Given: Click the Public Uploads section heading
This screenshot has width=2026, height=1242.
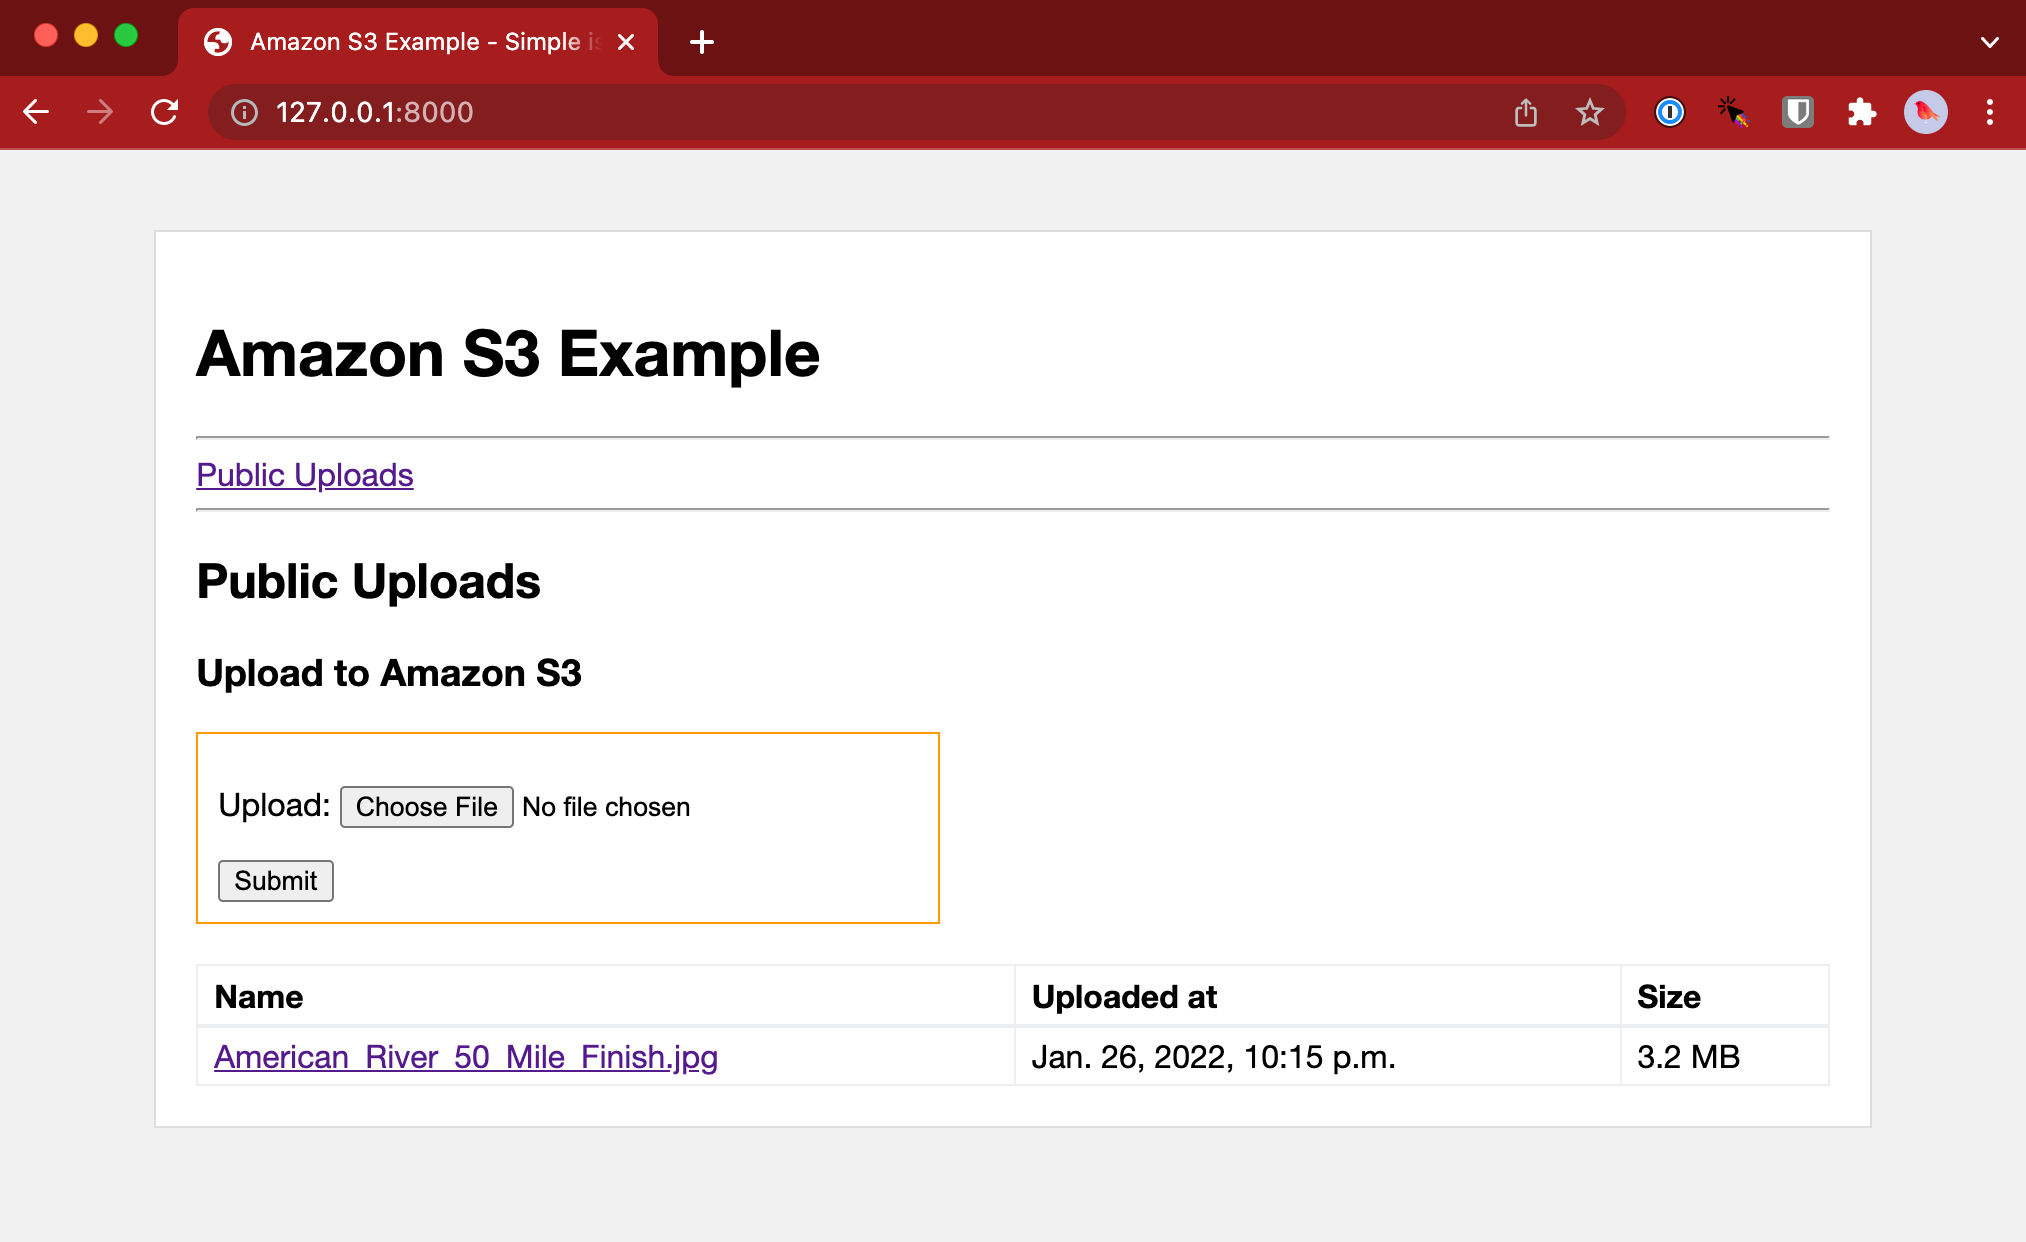Looking at the screenshot, I should tap(368, 581).
